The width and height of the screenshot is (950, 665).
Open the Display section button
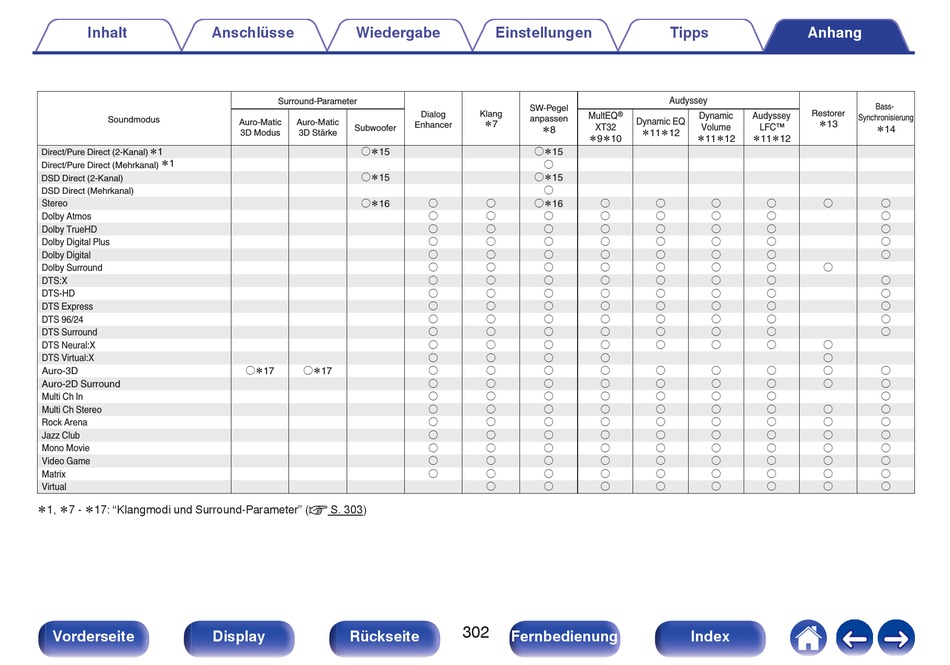[x=239, y=637]
